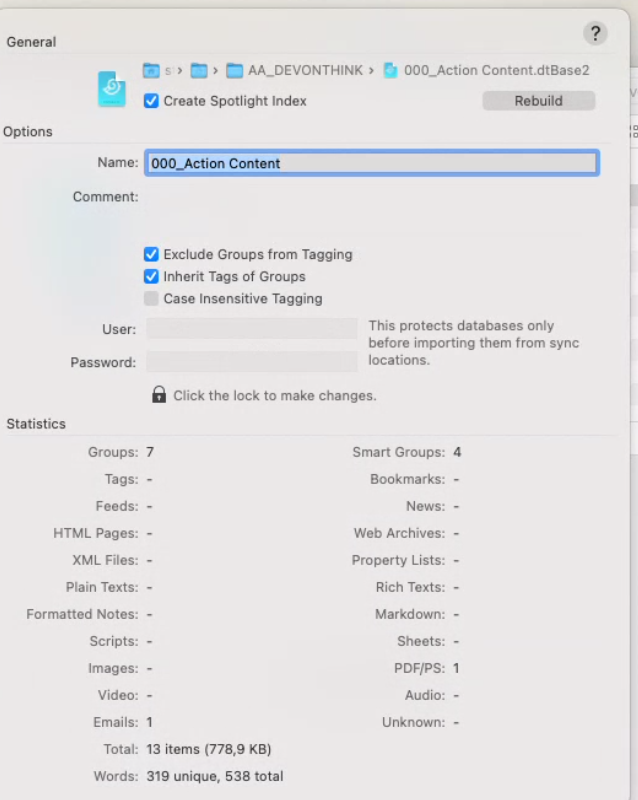Enable Case Insensitive Tagging checkbox
The image size is (638, 800).
[151, 299]
